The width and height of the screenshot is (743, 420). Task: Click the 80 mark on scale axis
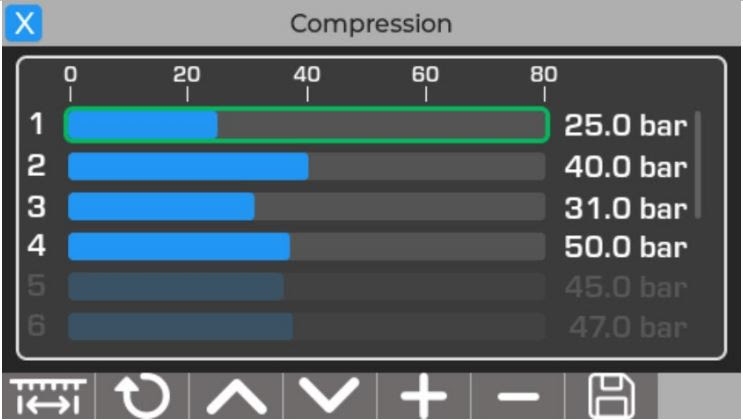click(544, 74)
